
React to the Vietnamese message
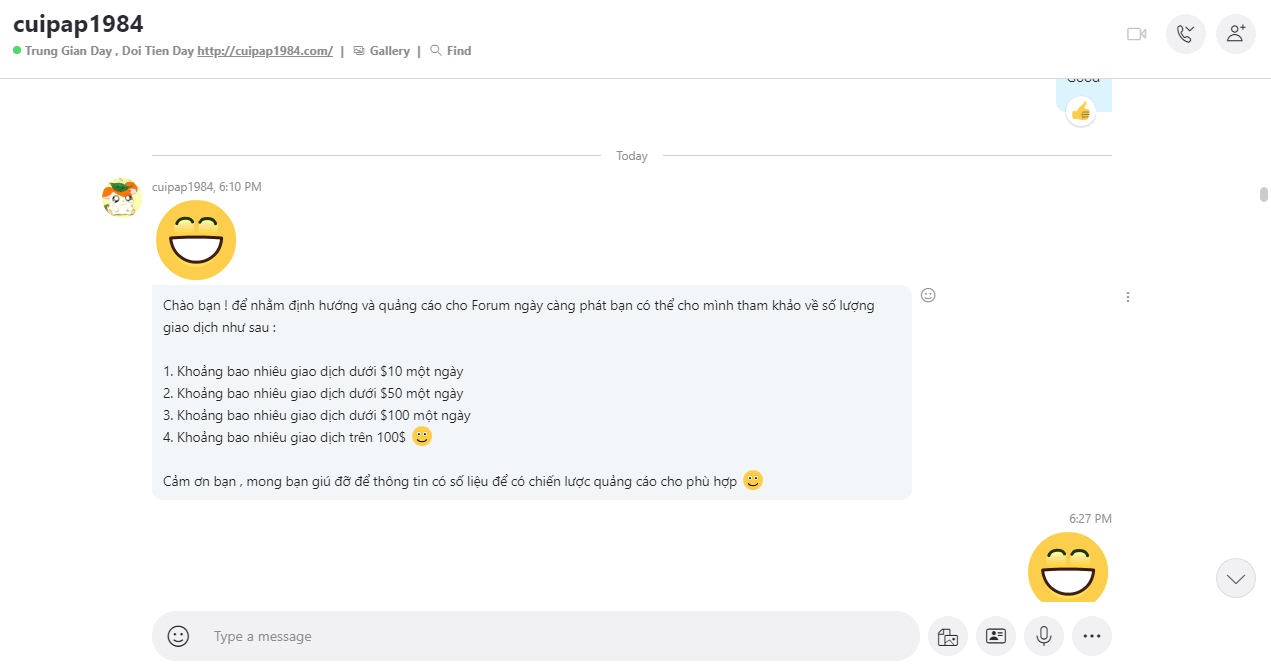tap(928, 295)
